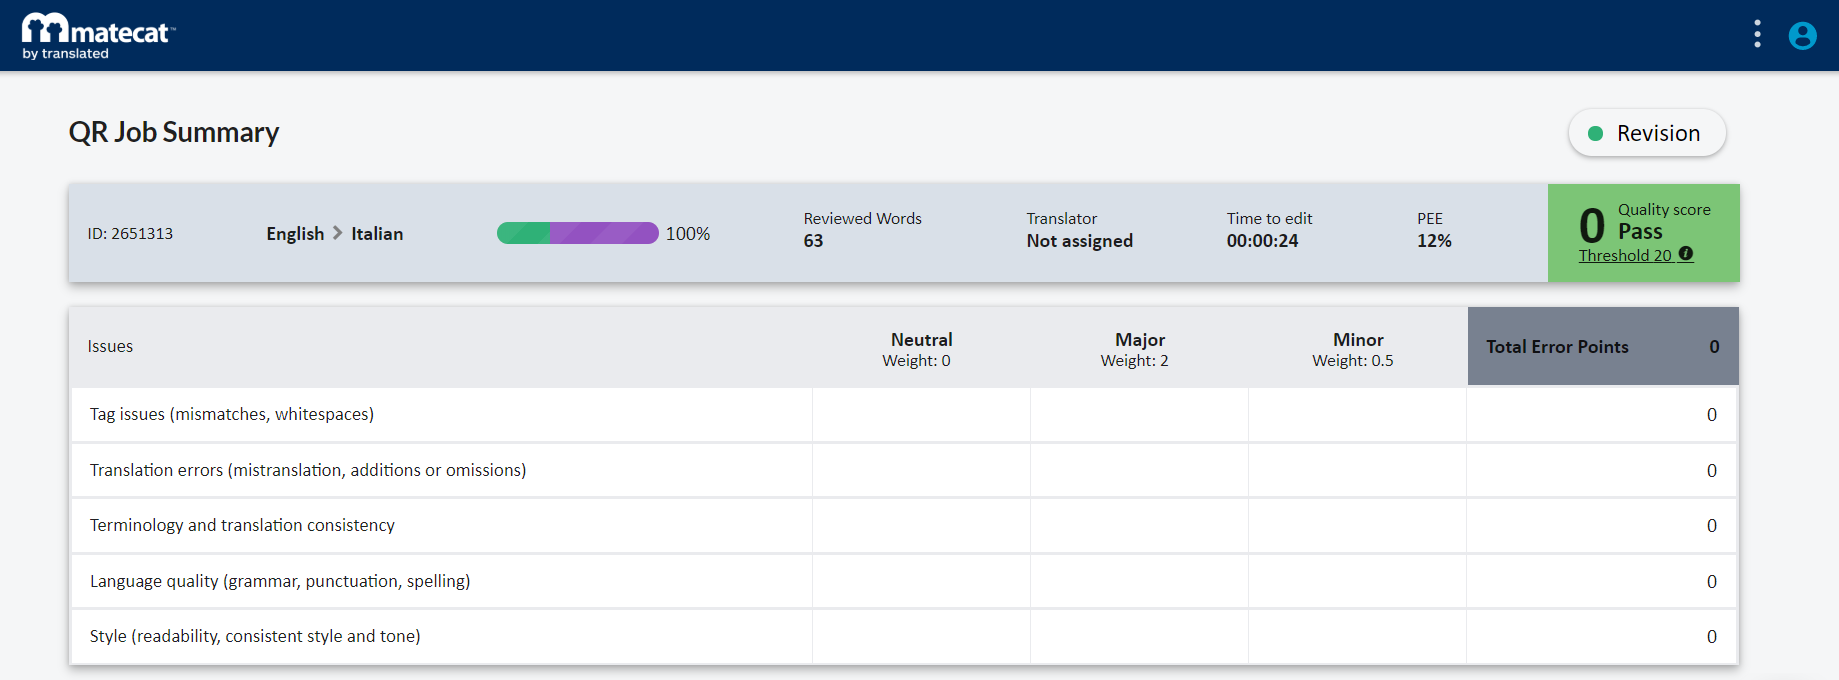Screen dimensions: 1839x680
Task: Click the green status dot on Revision
Action: (x=1596, y=134)
